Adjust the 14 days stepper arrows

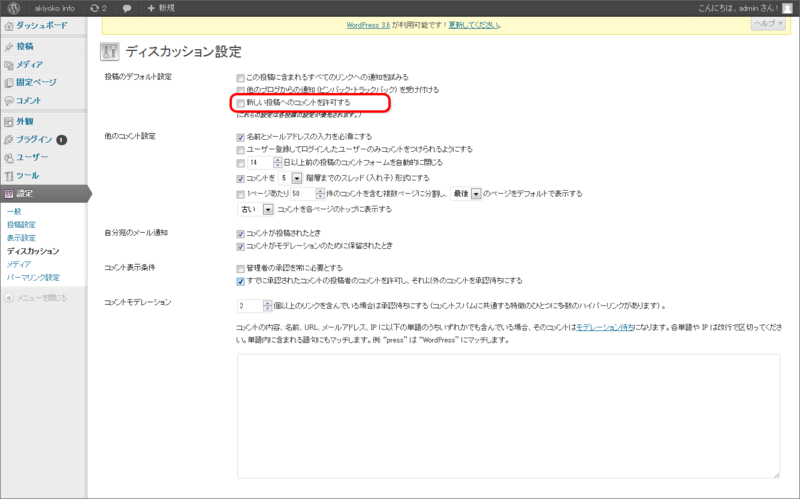click(278, 163)
